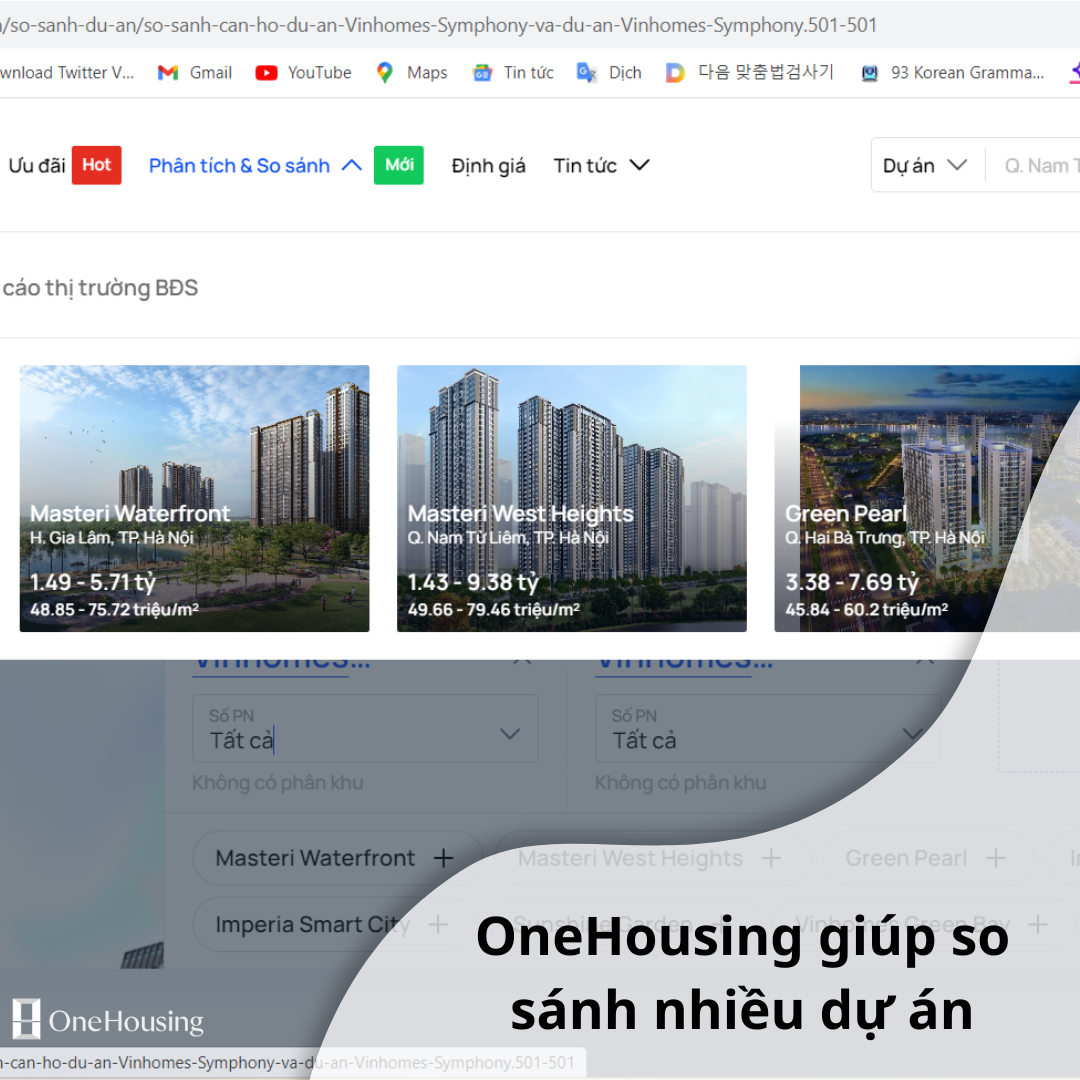The height and width of the screenshot is (1080, 1080).
Task: Open the Dịch translate bookmark
Action: [x=610, y=72]
